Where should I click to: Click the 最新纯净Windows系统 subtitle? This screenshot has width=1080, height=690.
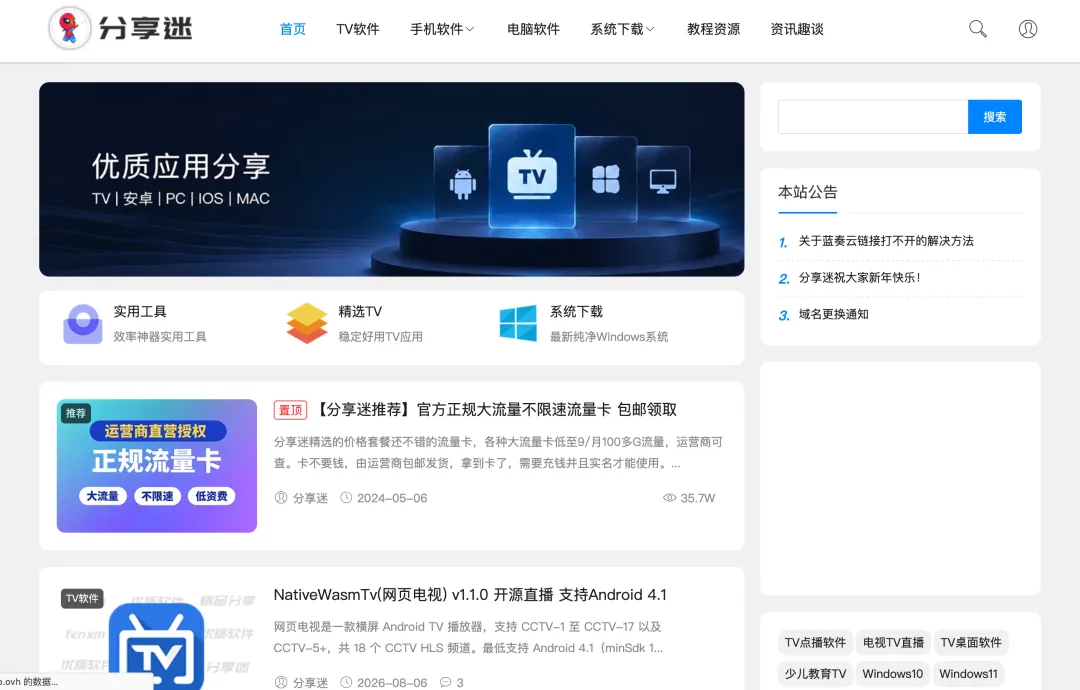click(609, 337)
